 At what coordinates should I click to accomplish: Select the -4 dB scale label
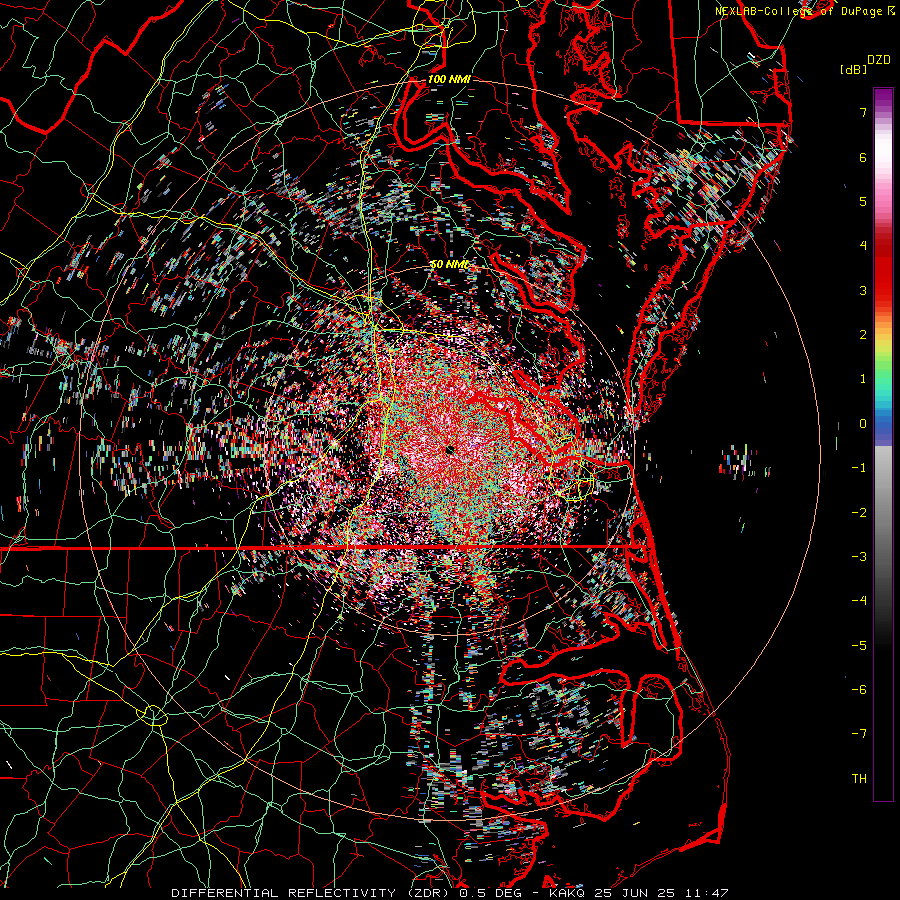tap(859, 601)
